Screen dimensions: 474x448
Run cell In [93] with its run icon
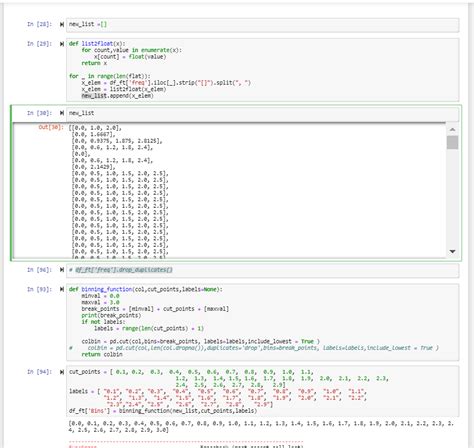coord(62,289)
